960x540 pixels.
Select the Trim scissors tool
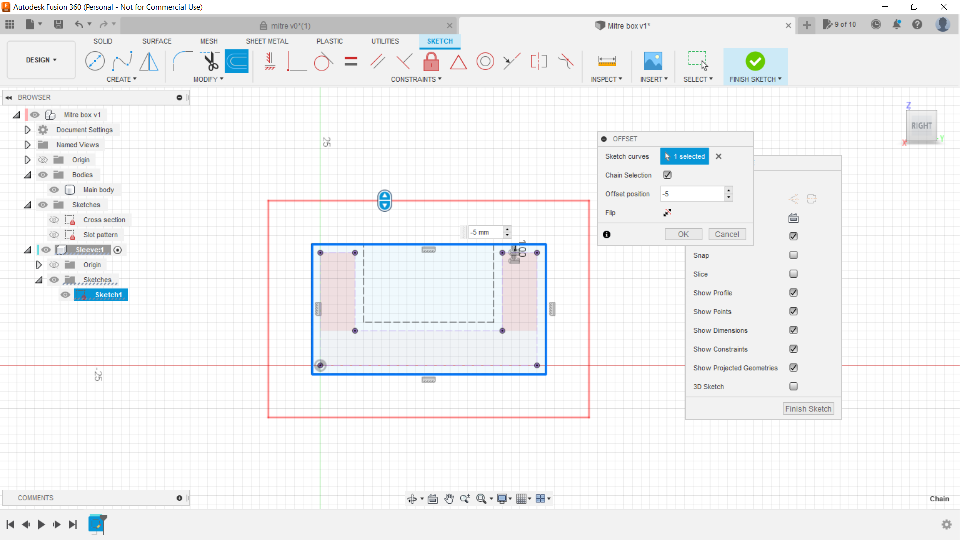211,62
